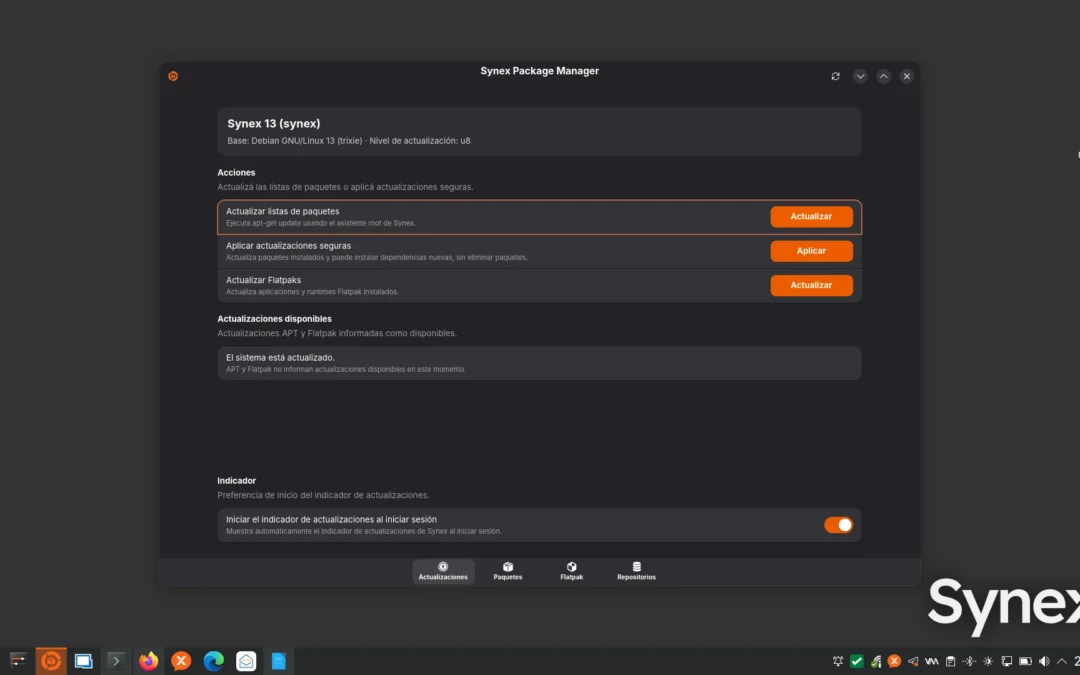Click the paper plane tray icon
This screenshot has width=1080, height=675.
click(x=913, y=661)
